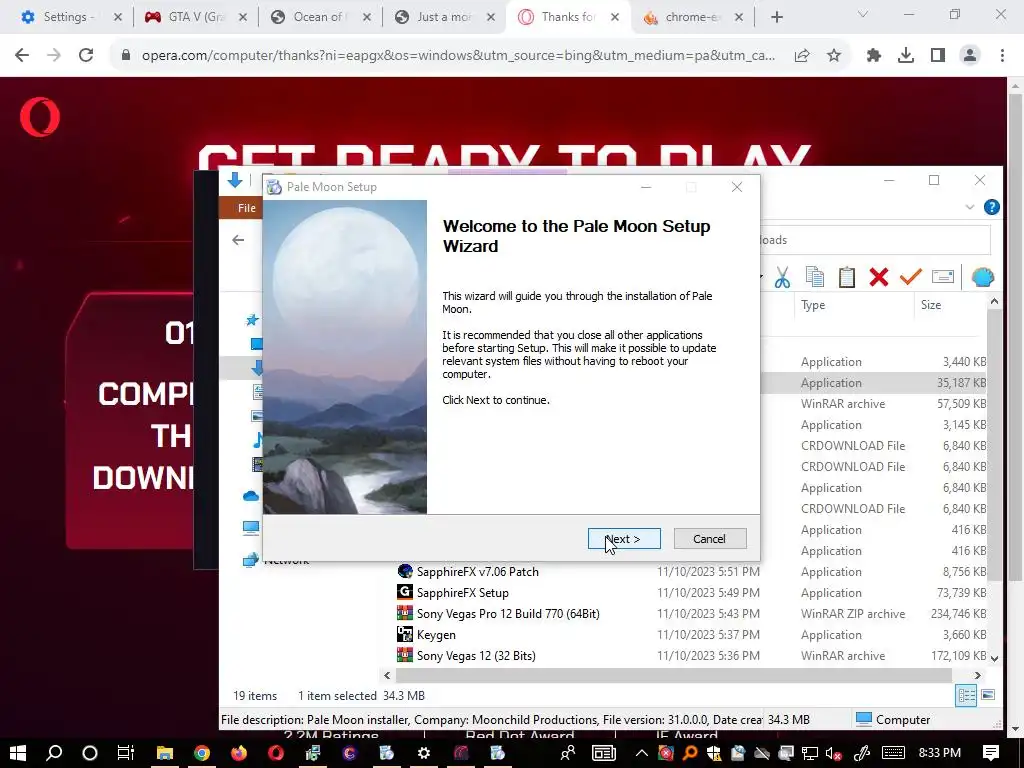Open Settings gear on taskbar
The width and height of the screenshot is (1024, 768).
pyautogui.click(x=423, y=753)
